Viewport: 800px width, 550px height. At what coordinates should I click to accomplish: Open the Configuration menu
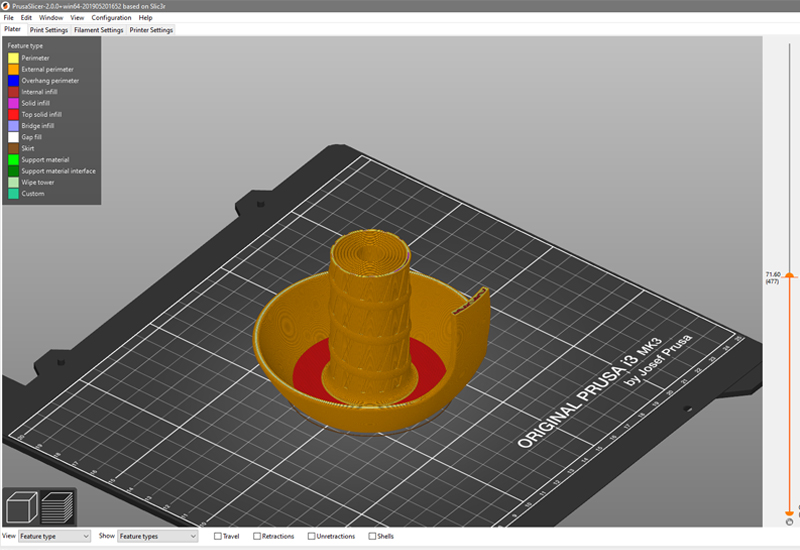[111, 18]
